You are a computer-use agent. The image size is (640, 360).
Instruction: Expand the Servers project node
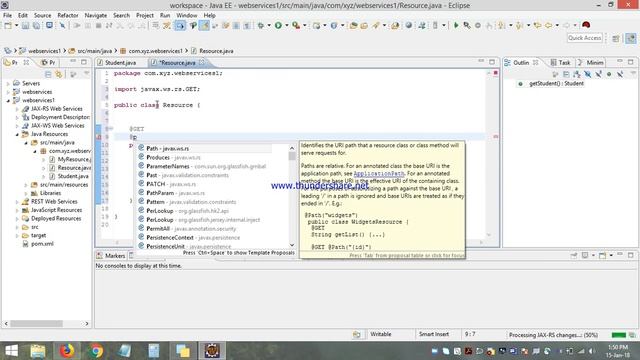coord(8,83)
